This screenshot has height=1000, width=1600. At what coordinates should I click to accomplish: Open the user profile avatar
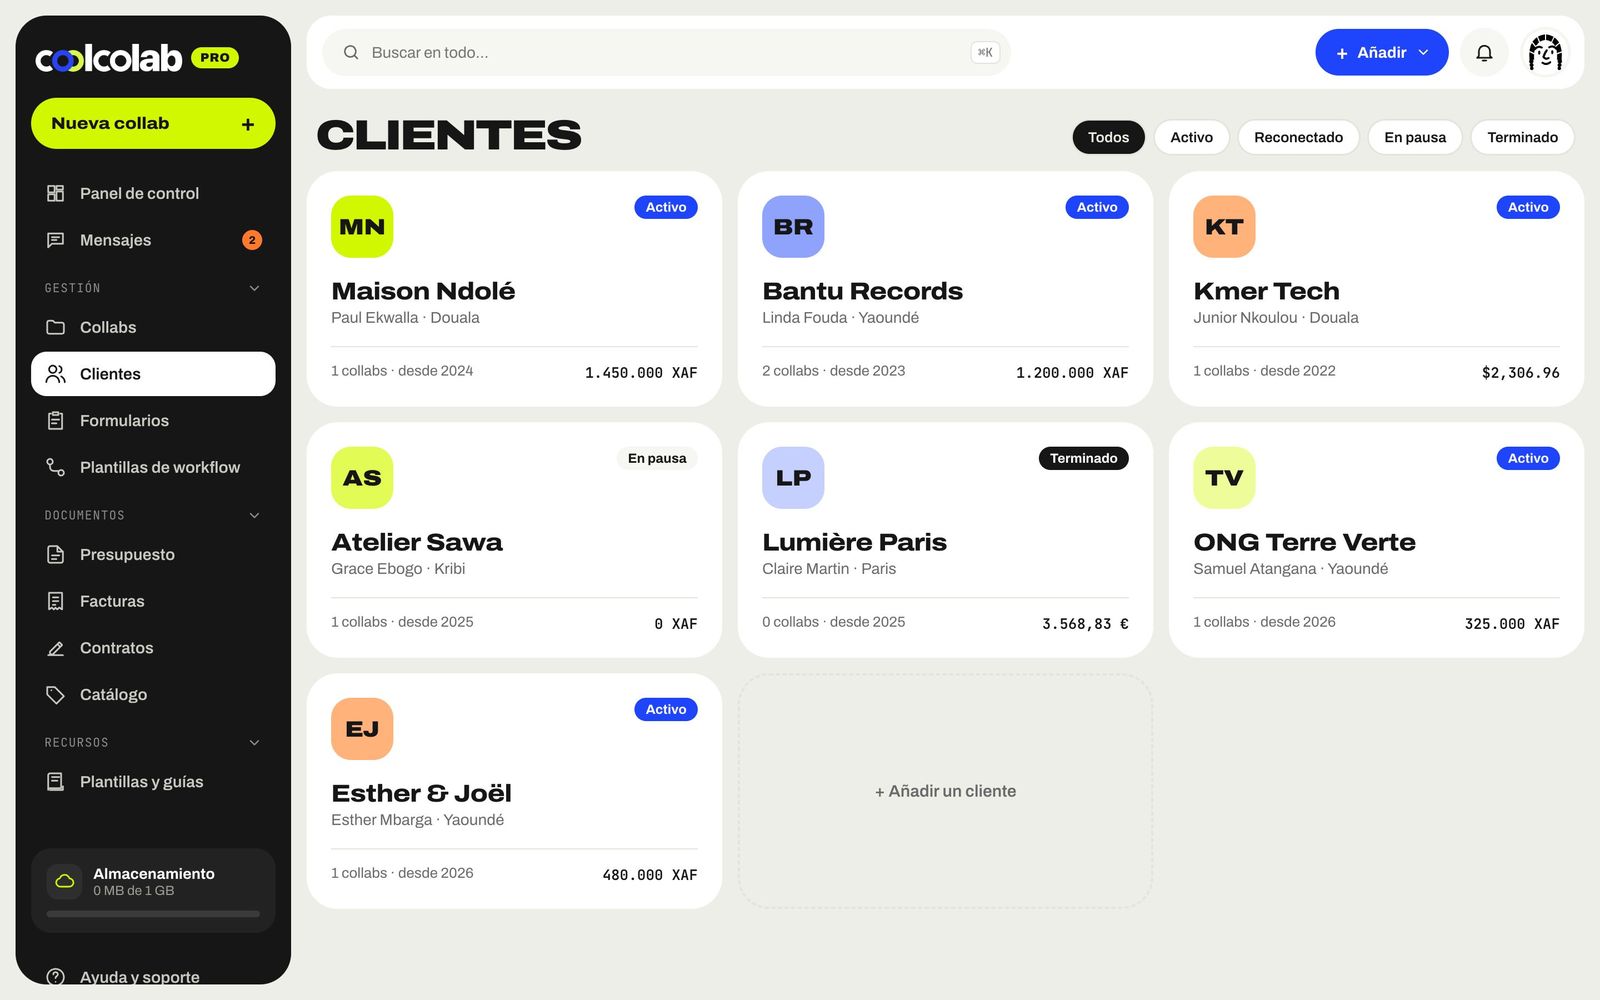coord(1545,53)
